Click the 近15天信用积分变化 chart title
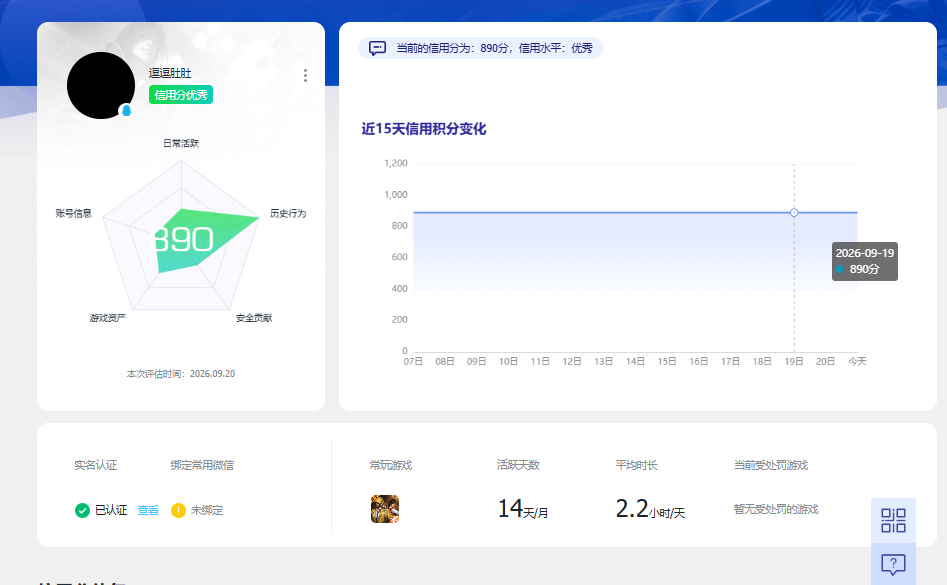The image size is (947, 585). (x=424, y=129)
